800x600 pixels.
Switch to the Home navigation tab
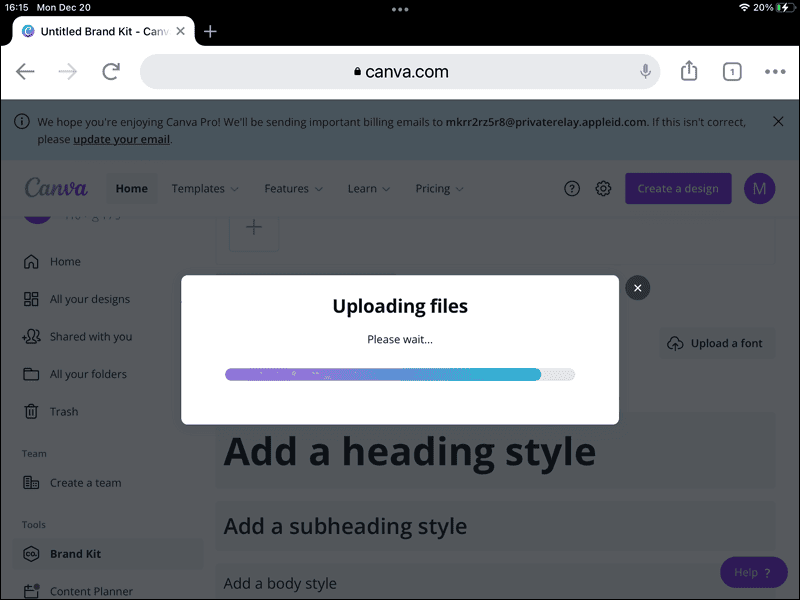click(x=131, y=188)
